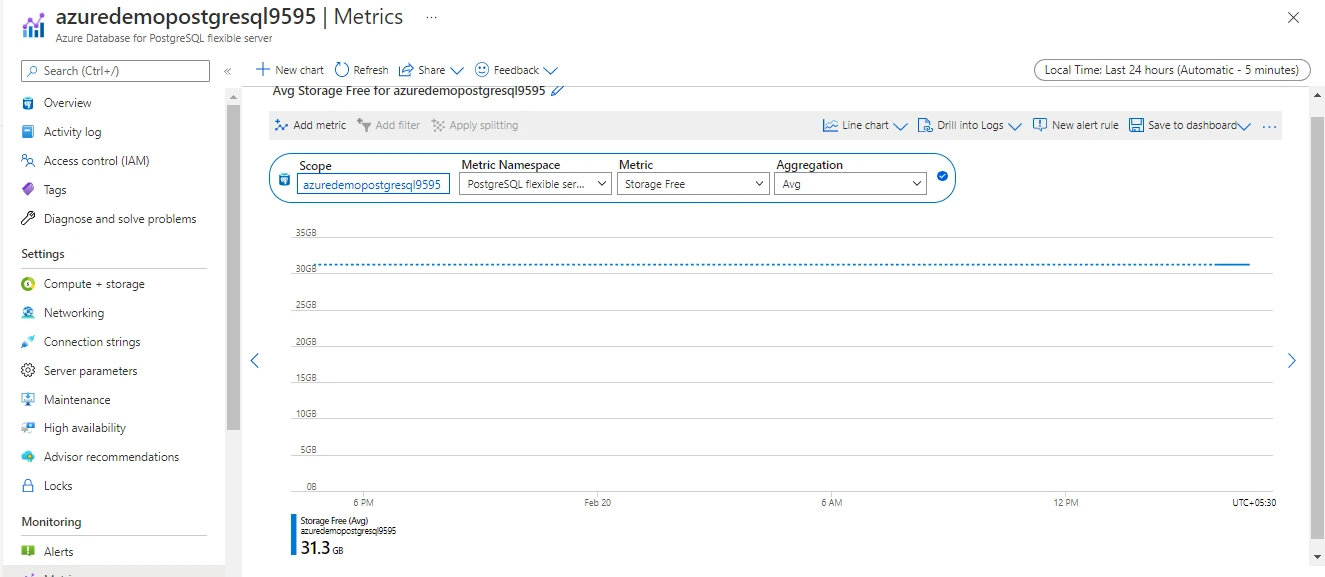Open the Metric Namespace dropdown
This screenshot has height=577, width=1325.
point(535,184)
